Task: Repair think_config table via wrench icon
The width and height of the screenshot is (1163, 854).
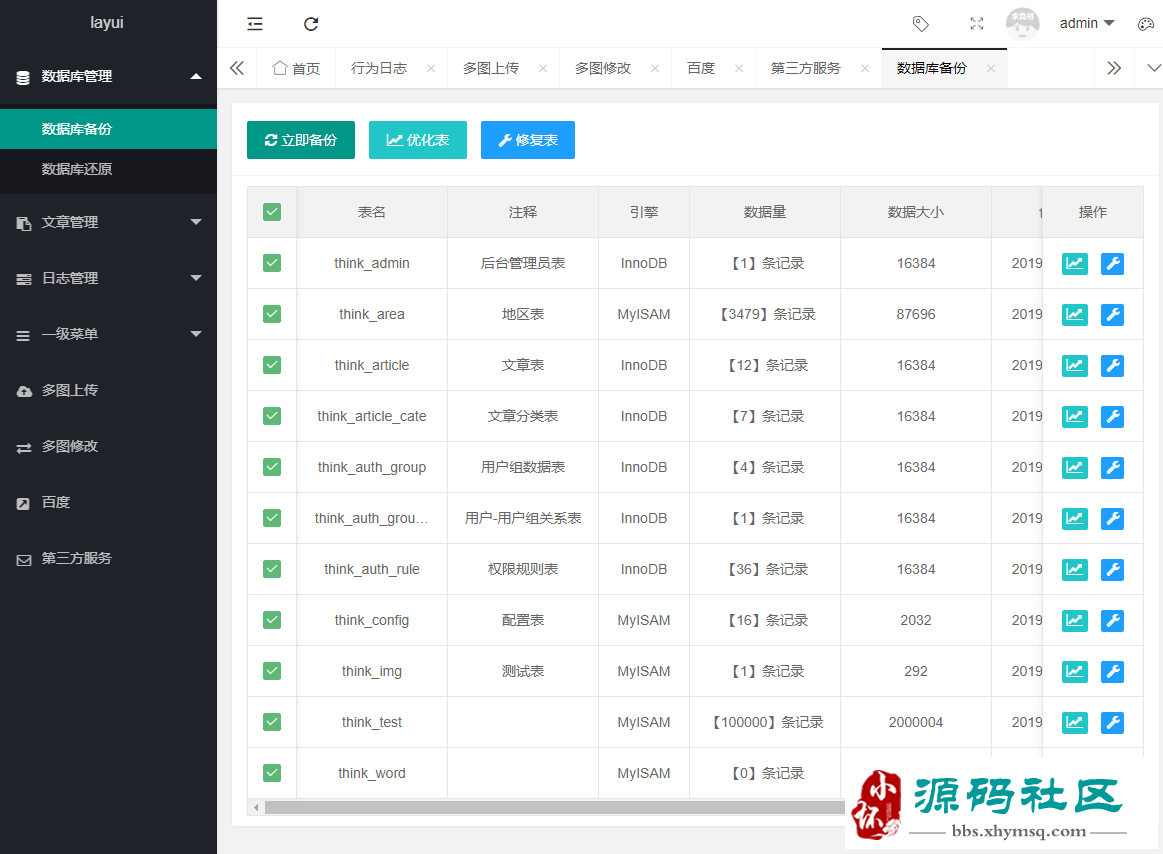Action: click(x=1113, y=620)
